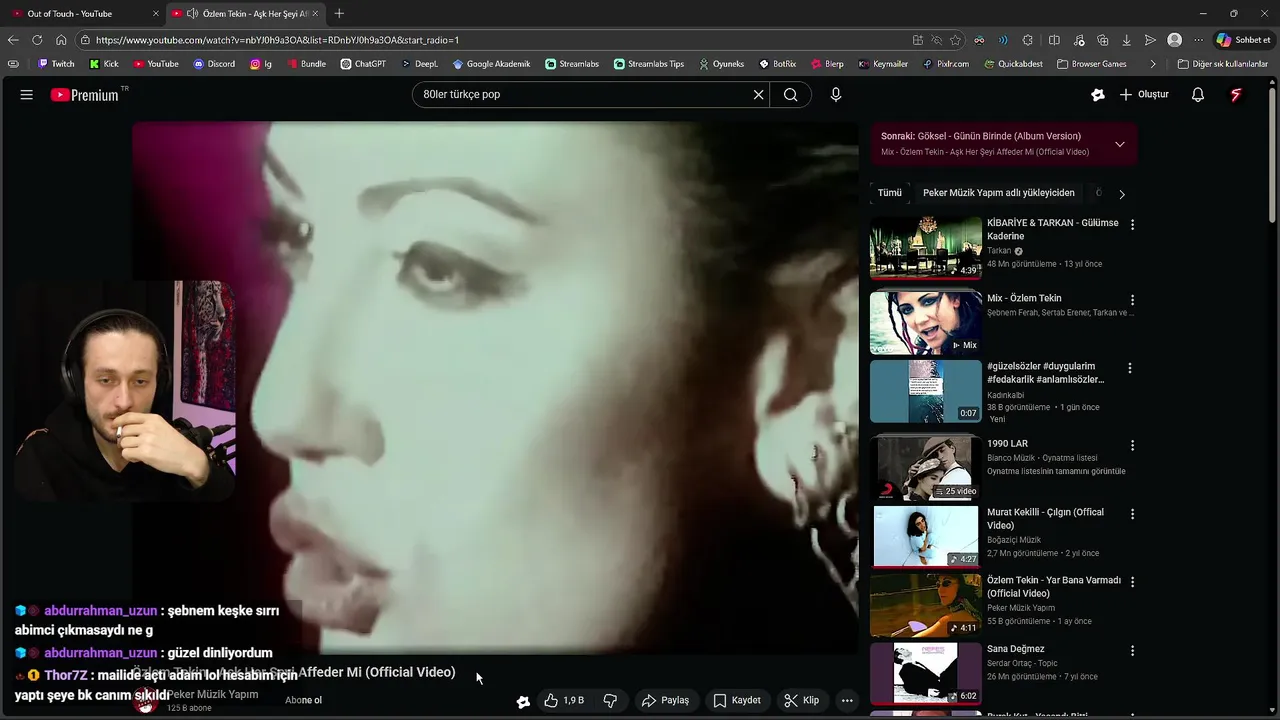Viewport: 1280px width, 720px height.
Task: Select the Tümü filter chip
Action: 889,193
